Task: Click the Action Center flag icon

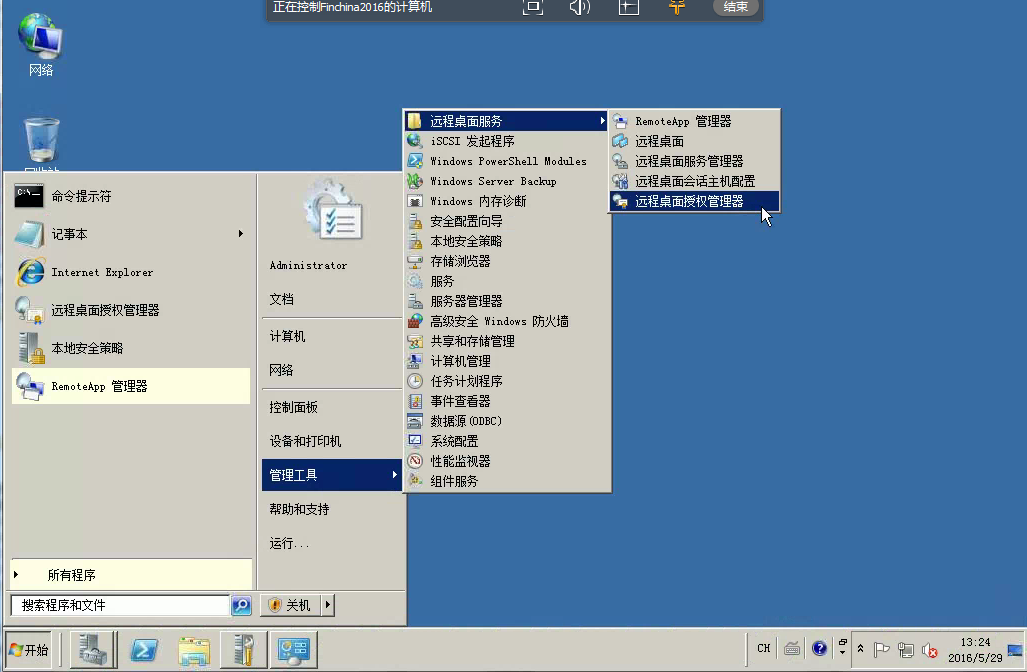Action: tap(882, 650)
